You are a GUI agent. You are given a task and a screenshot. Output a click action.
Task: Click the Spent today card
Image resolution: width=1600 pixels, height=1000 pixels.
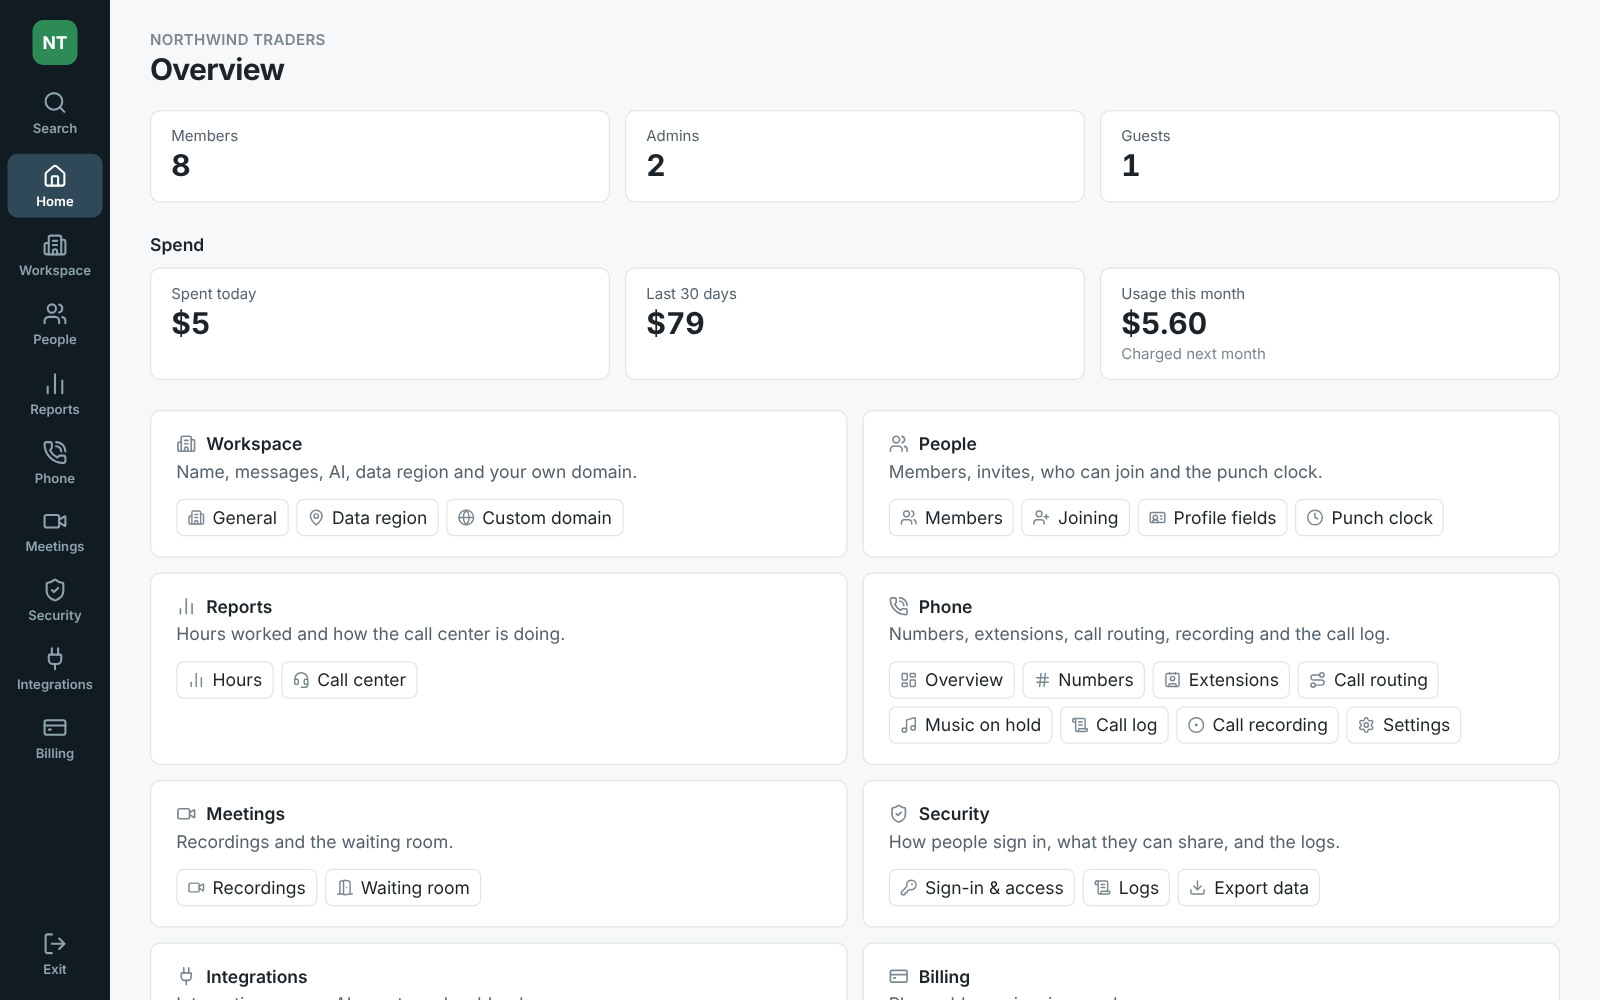click(380, 324)
